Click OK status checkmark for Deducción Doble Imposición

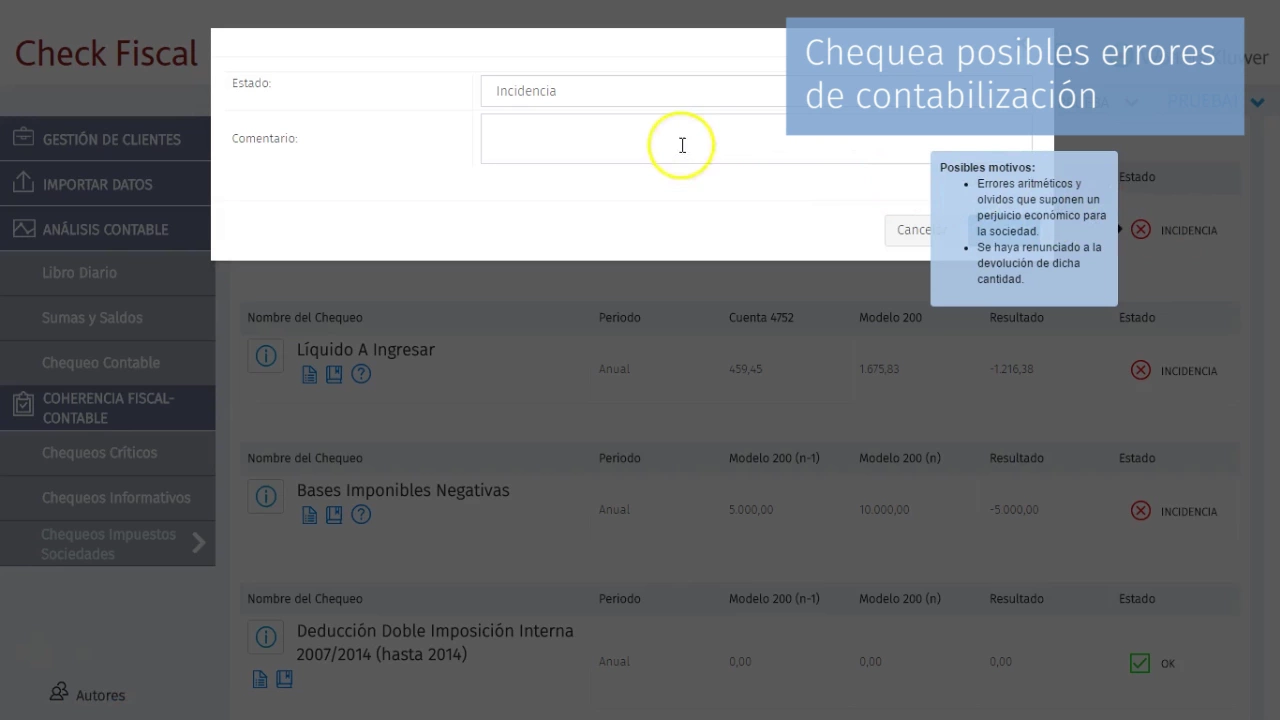[x=1139, y=663]
